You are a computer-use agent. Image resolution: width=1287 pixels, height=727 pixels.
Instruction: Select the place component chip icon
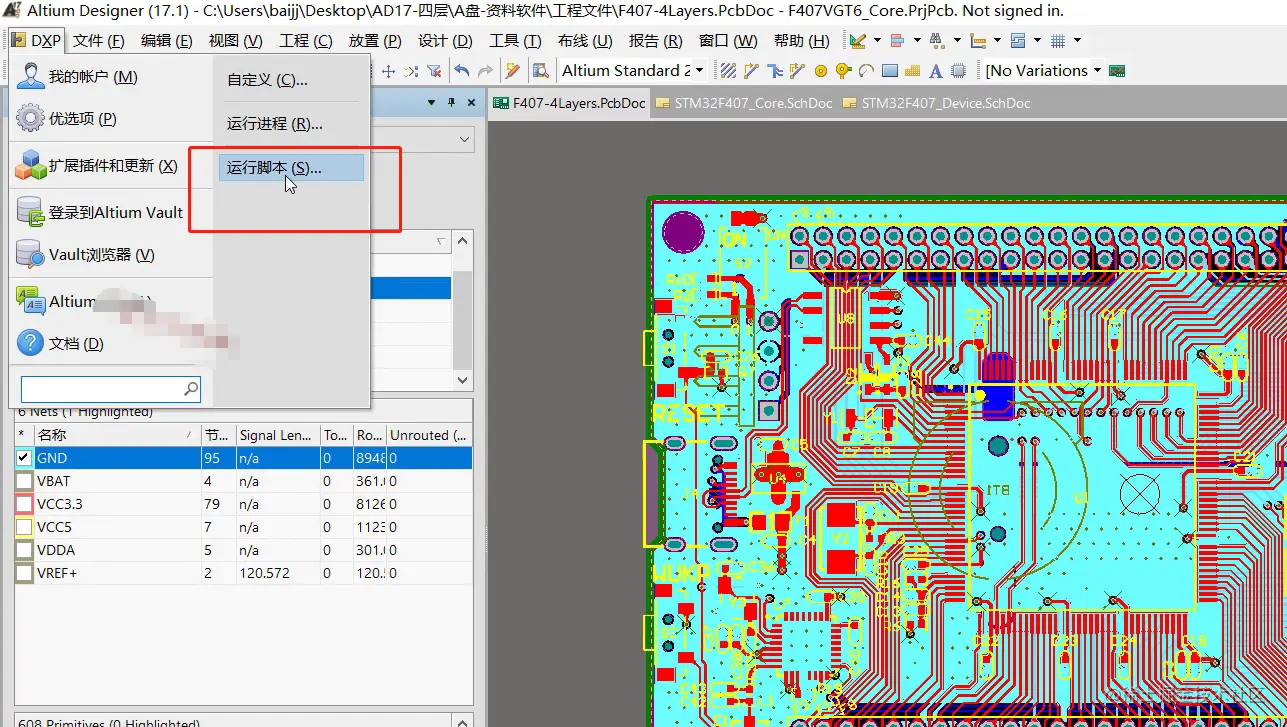[x=958, y=71]
